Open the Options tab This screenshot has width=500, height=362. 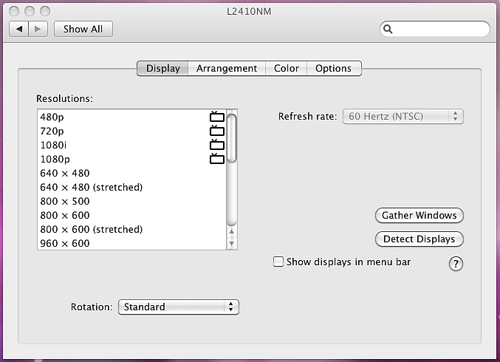(333, 68)
